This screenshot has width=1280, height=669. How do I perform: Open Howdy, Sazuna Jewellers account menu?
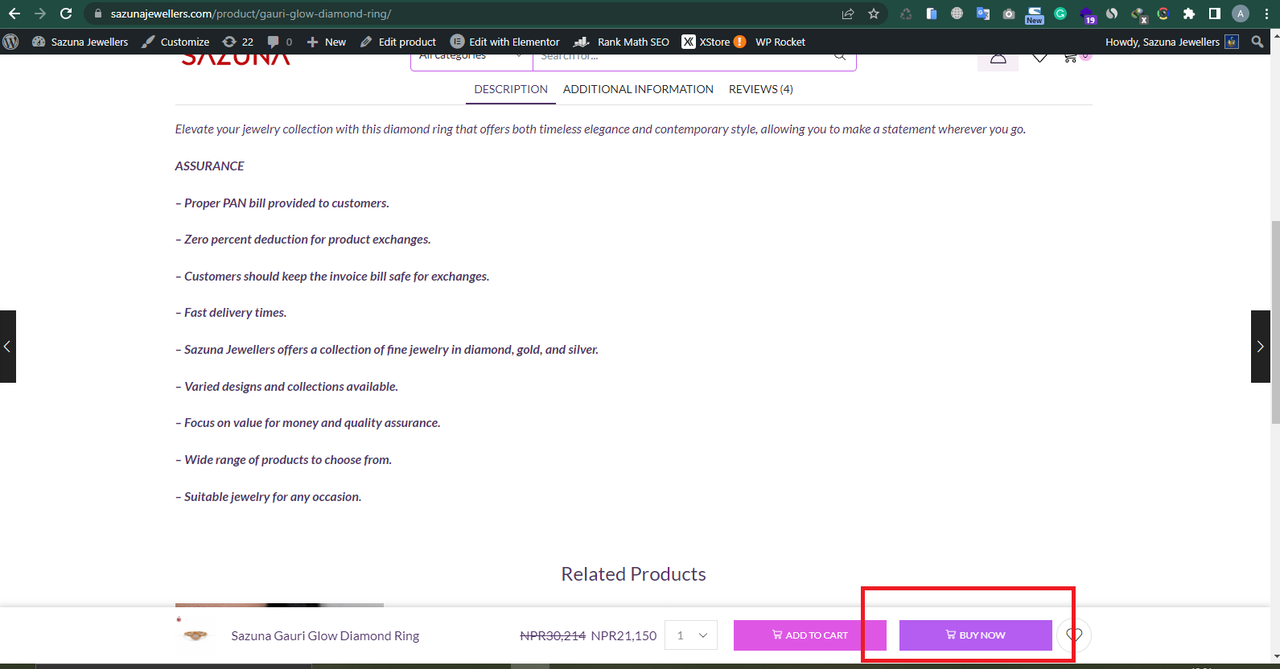click(x=1172, y=42)
